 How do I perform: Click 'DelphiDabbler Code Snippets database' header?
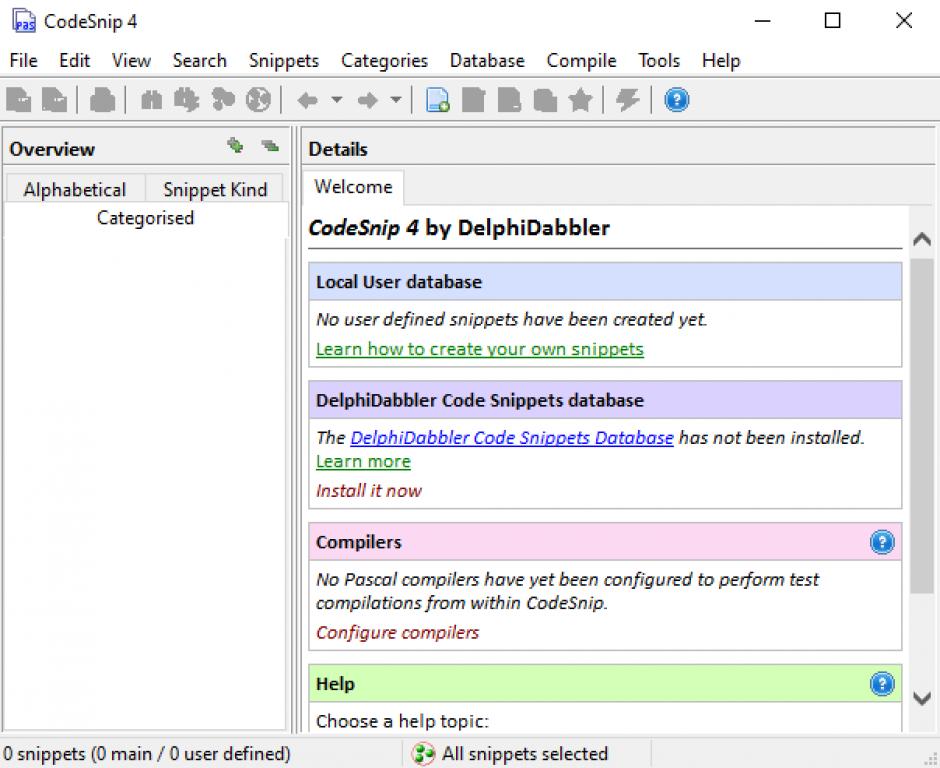click(605, 400)
